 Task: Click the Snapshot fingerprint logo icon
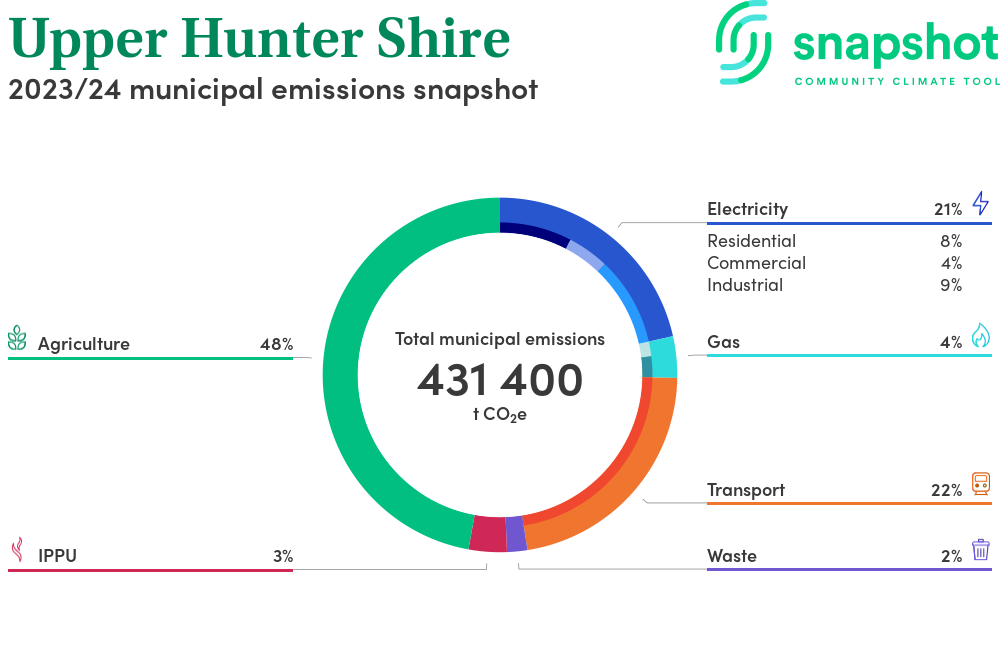[x=746, y=42]
